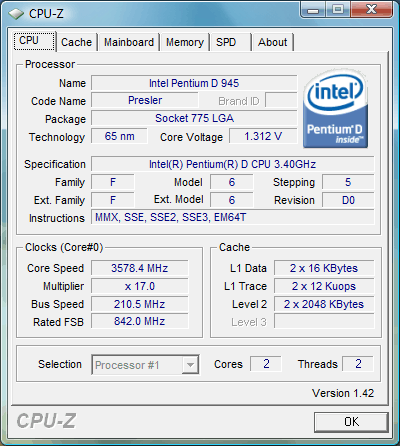Select the CPU tab
Image resolution: width=400 pixels, height=446 pixels.
click(x=34, y=41)
